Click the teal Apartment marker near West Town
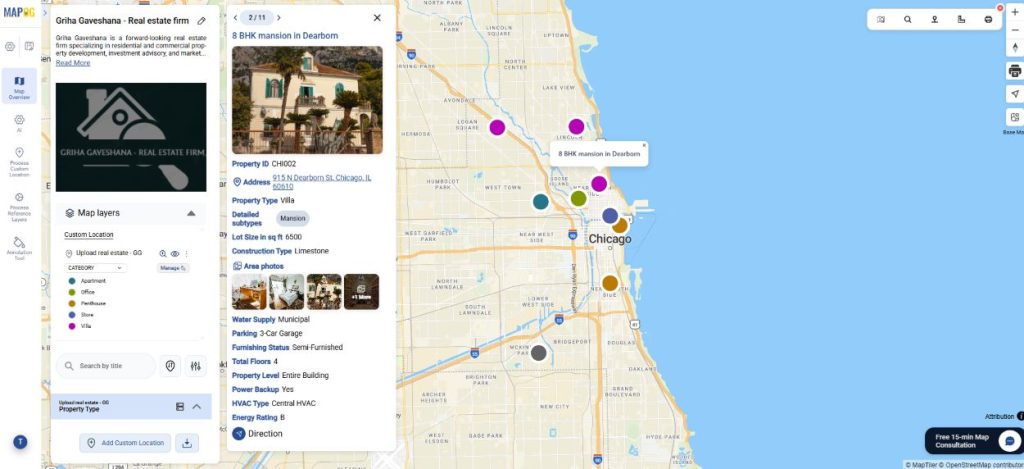The height and width of the screenshot is (469, 1024). (541, 202)
